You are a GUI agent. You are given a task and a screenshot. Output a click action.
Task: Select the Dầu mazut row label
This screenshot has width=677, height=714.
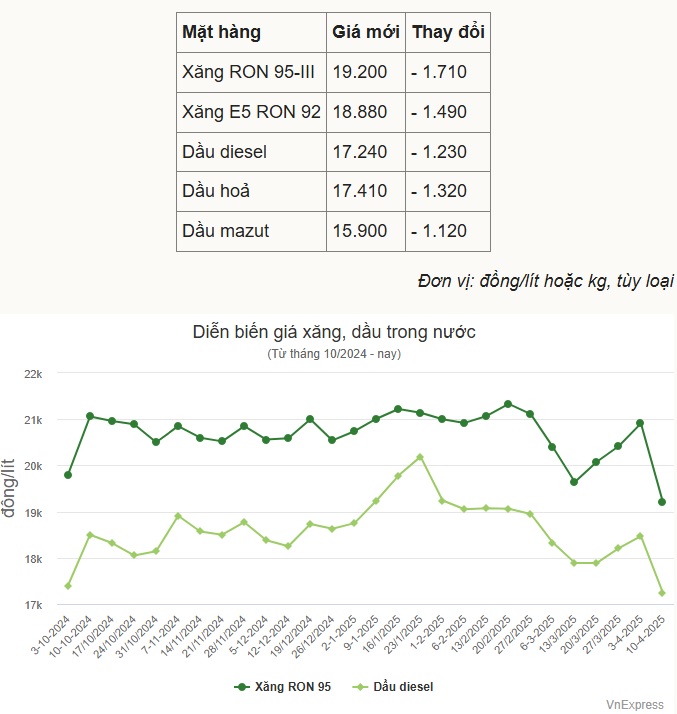pos(226,231)
